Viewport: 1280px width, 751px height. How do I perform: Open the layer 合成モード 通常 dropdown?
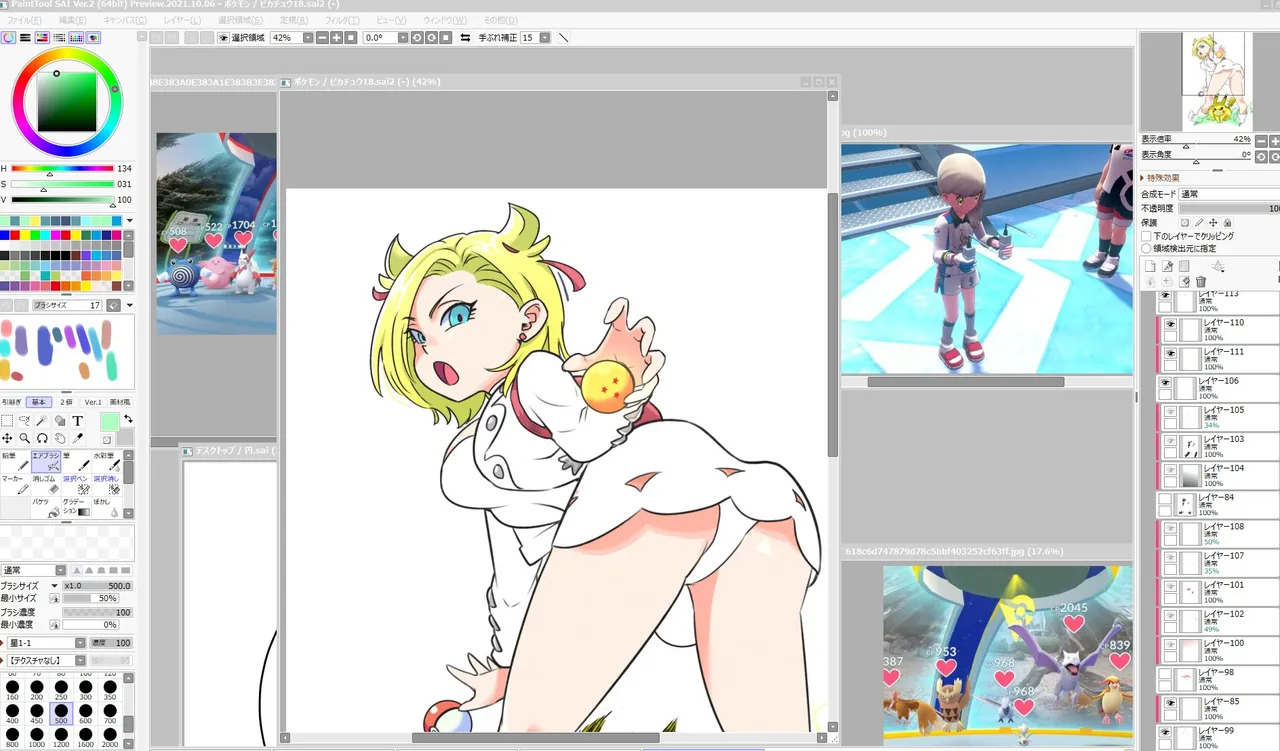[x=1229, y=194]
